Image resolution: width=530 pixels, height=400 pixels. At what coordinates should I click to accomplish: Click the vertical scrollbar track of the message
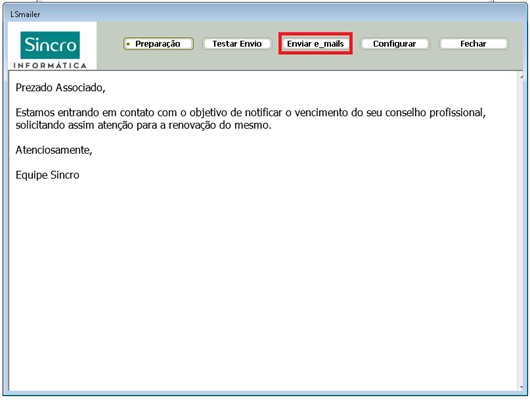click(x=521, y=232)
